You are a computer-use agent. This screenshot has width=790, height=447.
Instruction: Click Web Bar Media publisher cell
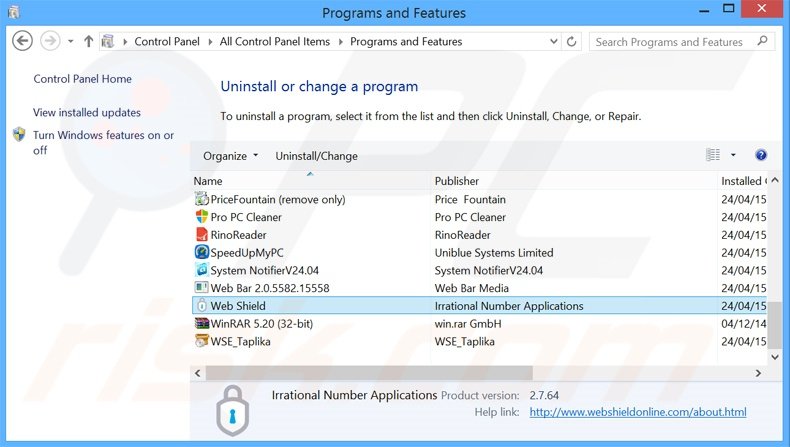(x=472, y=288)
